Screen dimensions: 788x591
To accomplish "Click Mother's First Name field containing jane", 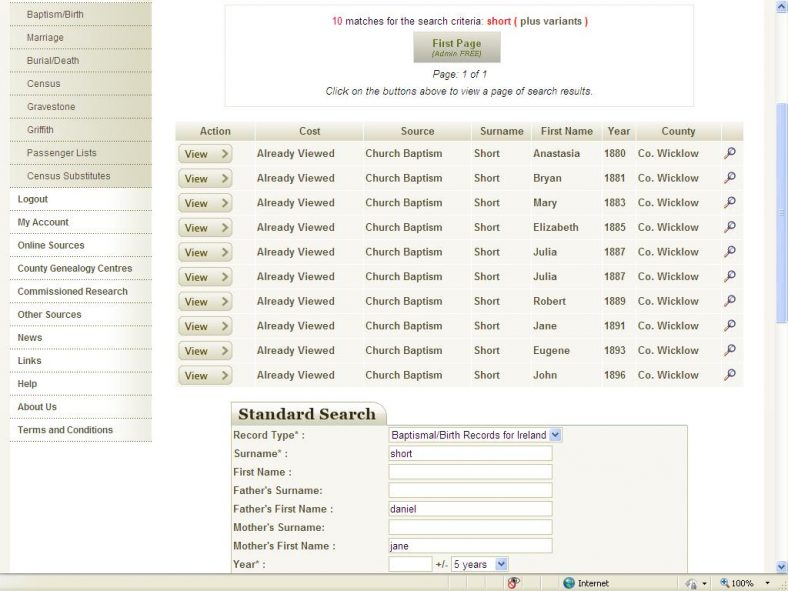I will (x=470, y=546).
